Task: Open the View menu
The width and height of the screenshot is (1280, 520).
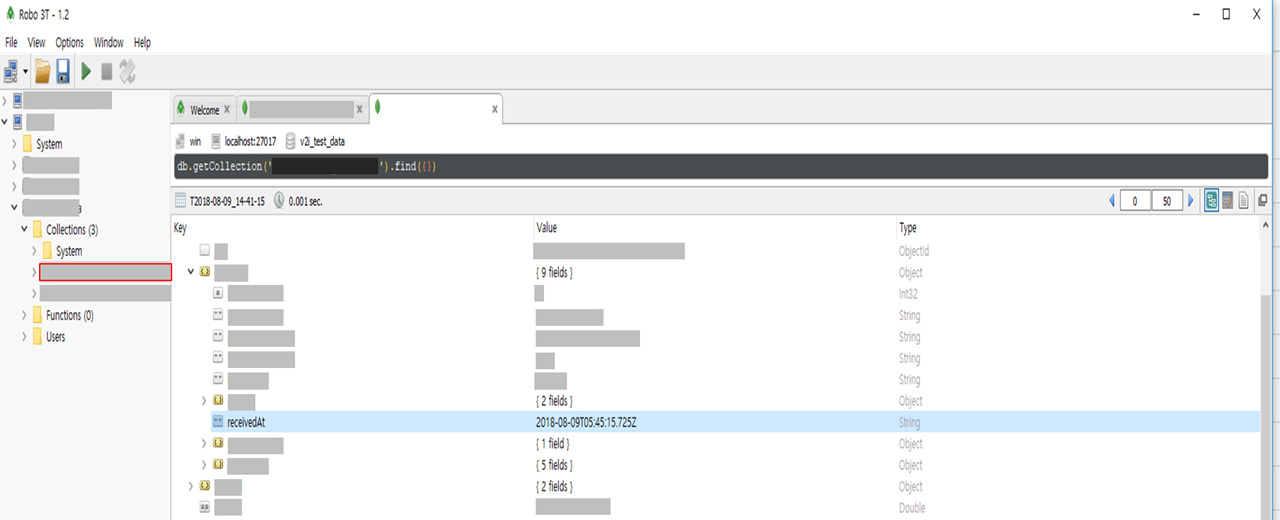Action: pyautogui.click(x=36, y=42)
